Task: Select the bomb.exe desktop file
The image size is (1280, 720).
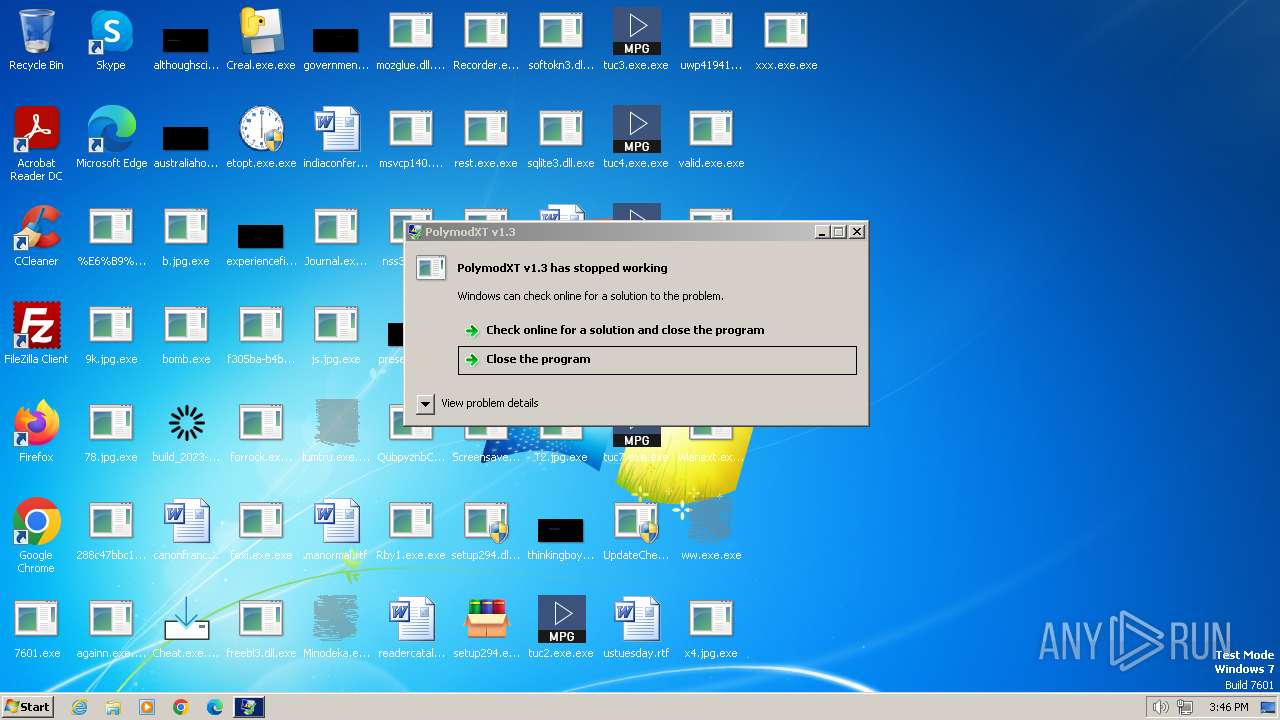Action: coord(186,334)
